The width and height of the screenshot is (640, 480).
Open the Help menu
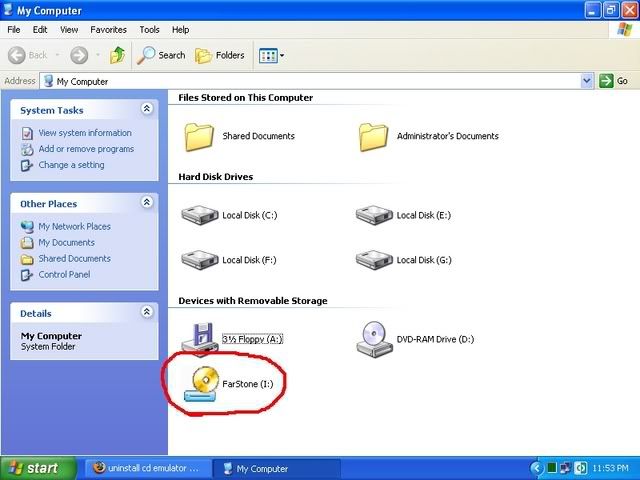click(x=180, y=30)
